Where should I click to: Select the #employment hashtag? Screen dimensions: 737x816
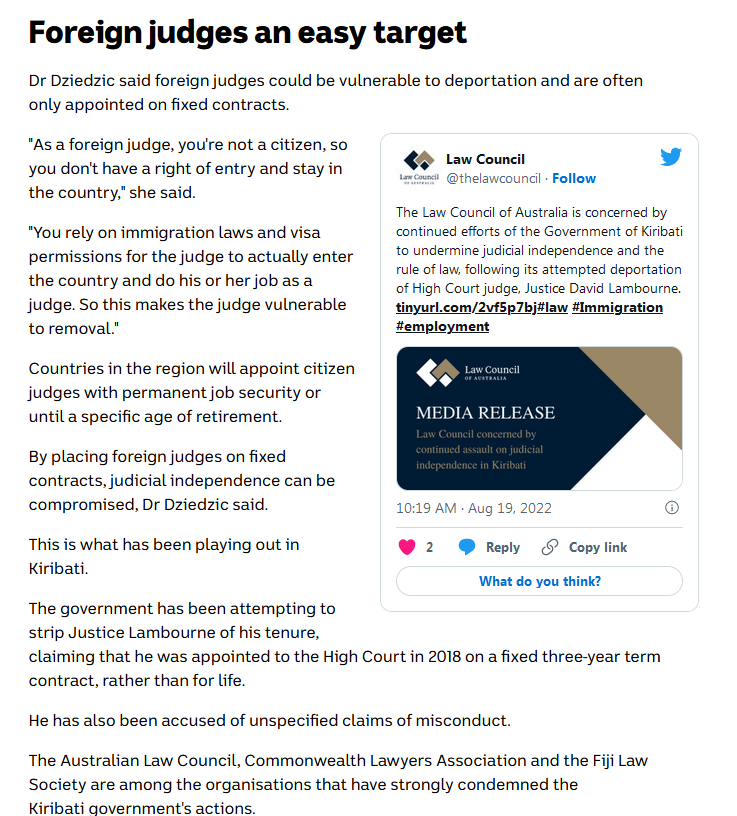click(x=443, y=326)
